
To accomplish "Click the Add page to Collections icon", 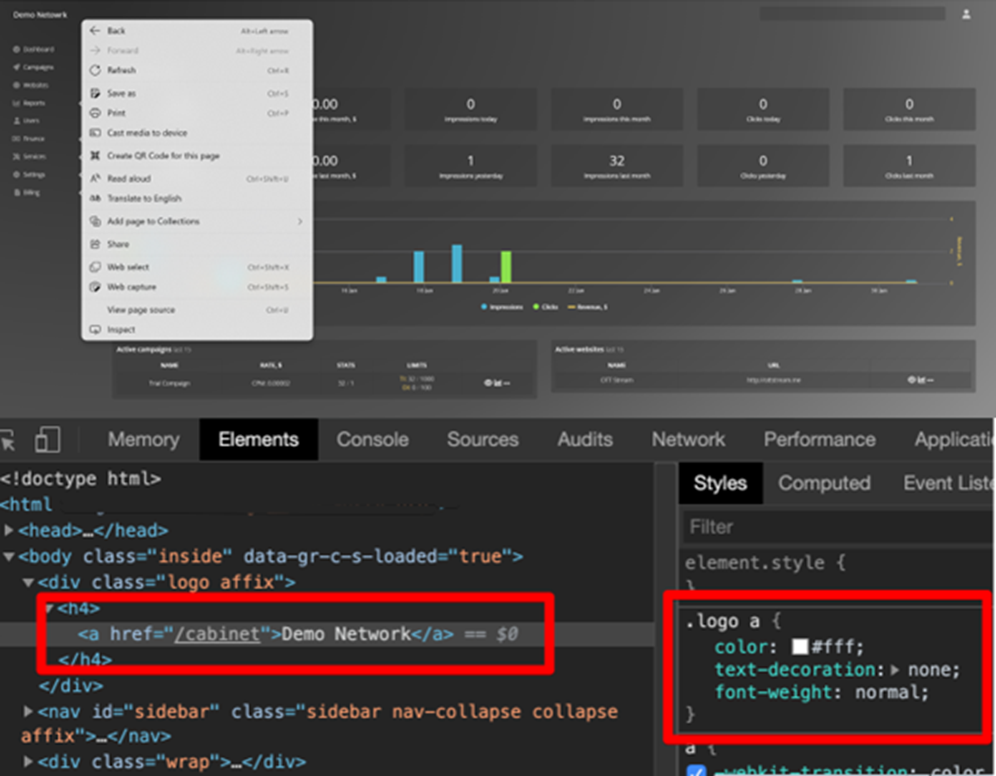I will click(95, 221).
